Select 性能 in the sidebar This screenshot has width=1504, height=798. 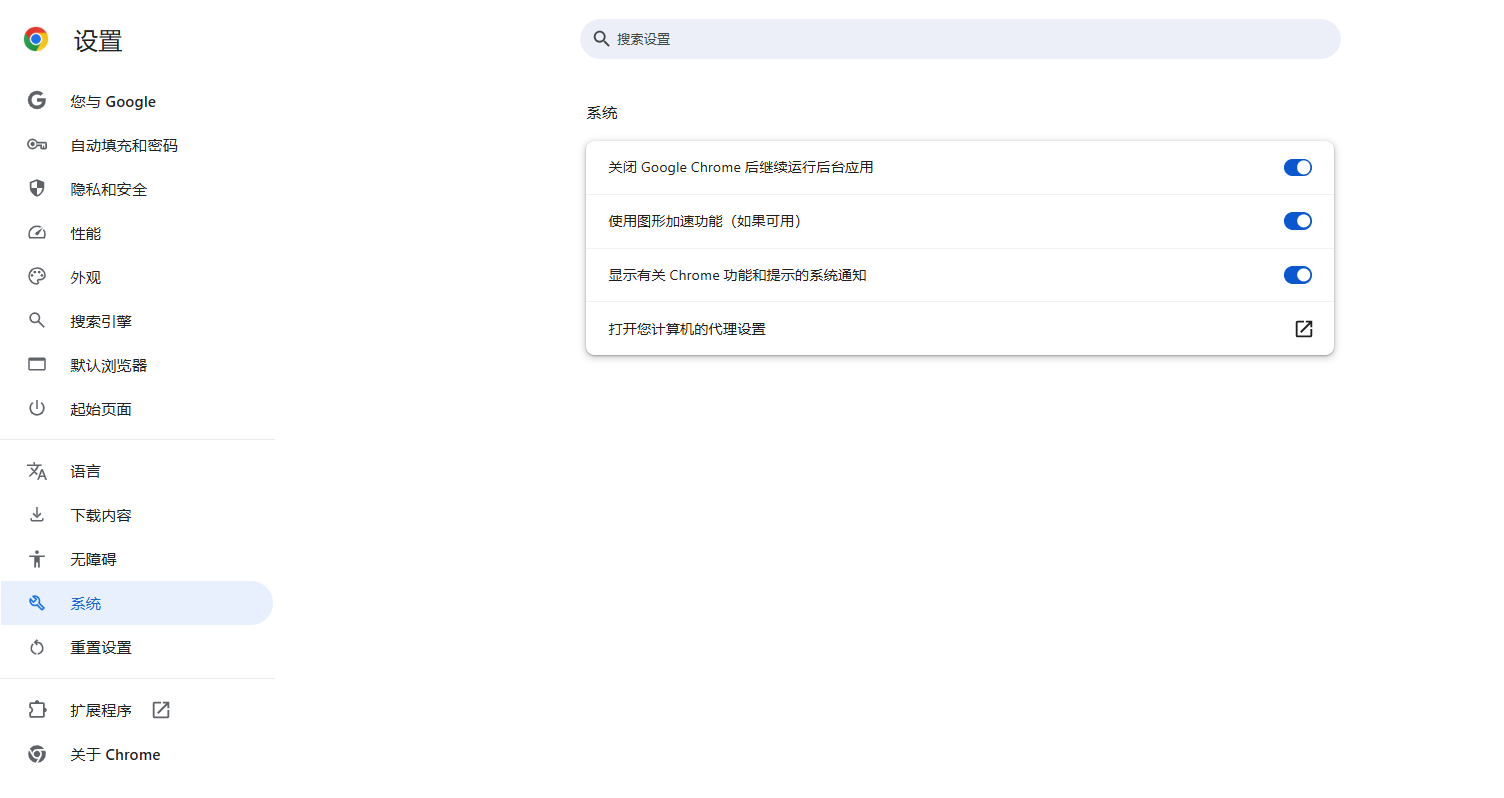137,233
